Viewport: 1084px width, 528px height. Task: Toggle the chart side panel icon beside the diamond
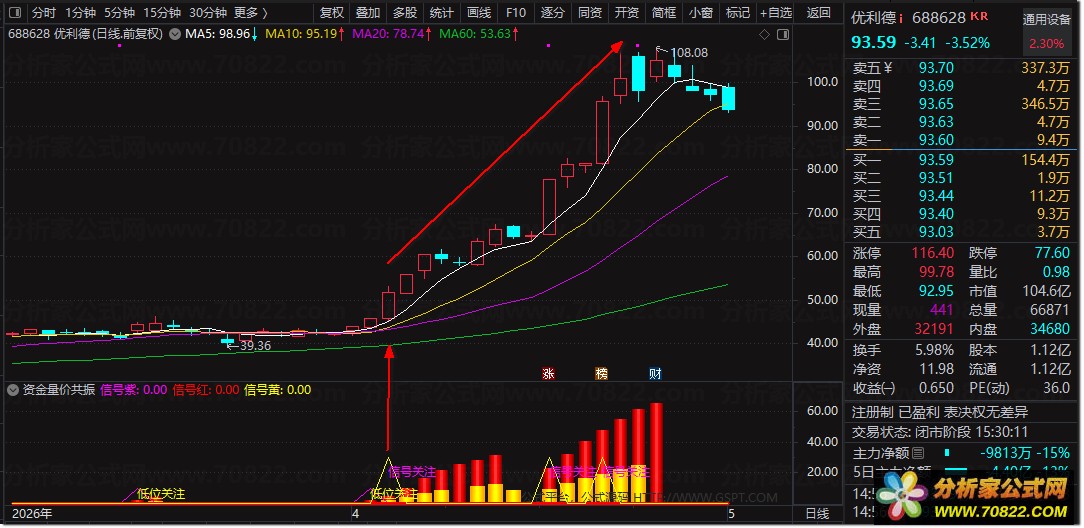(x=783, y=35)
